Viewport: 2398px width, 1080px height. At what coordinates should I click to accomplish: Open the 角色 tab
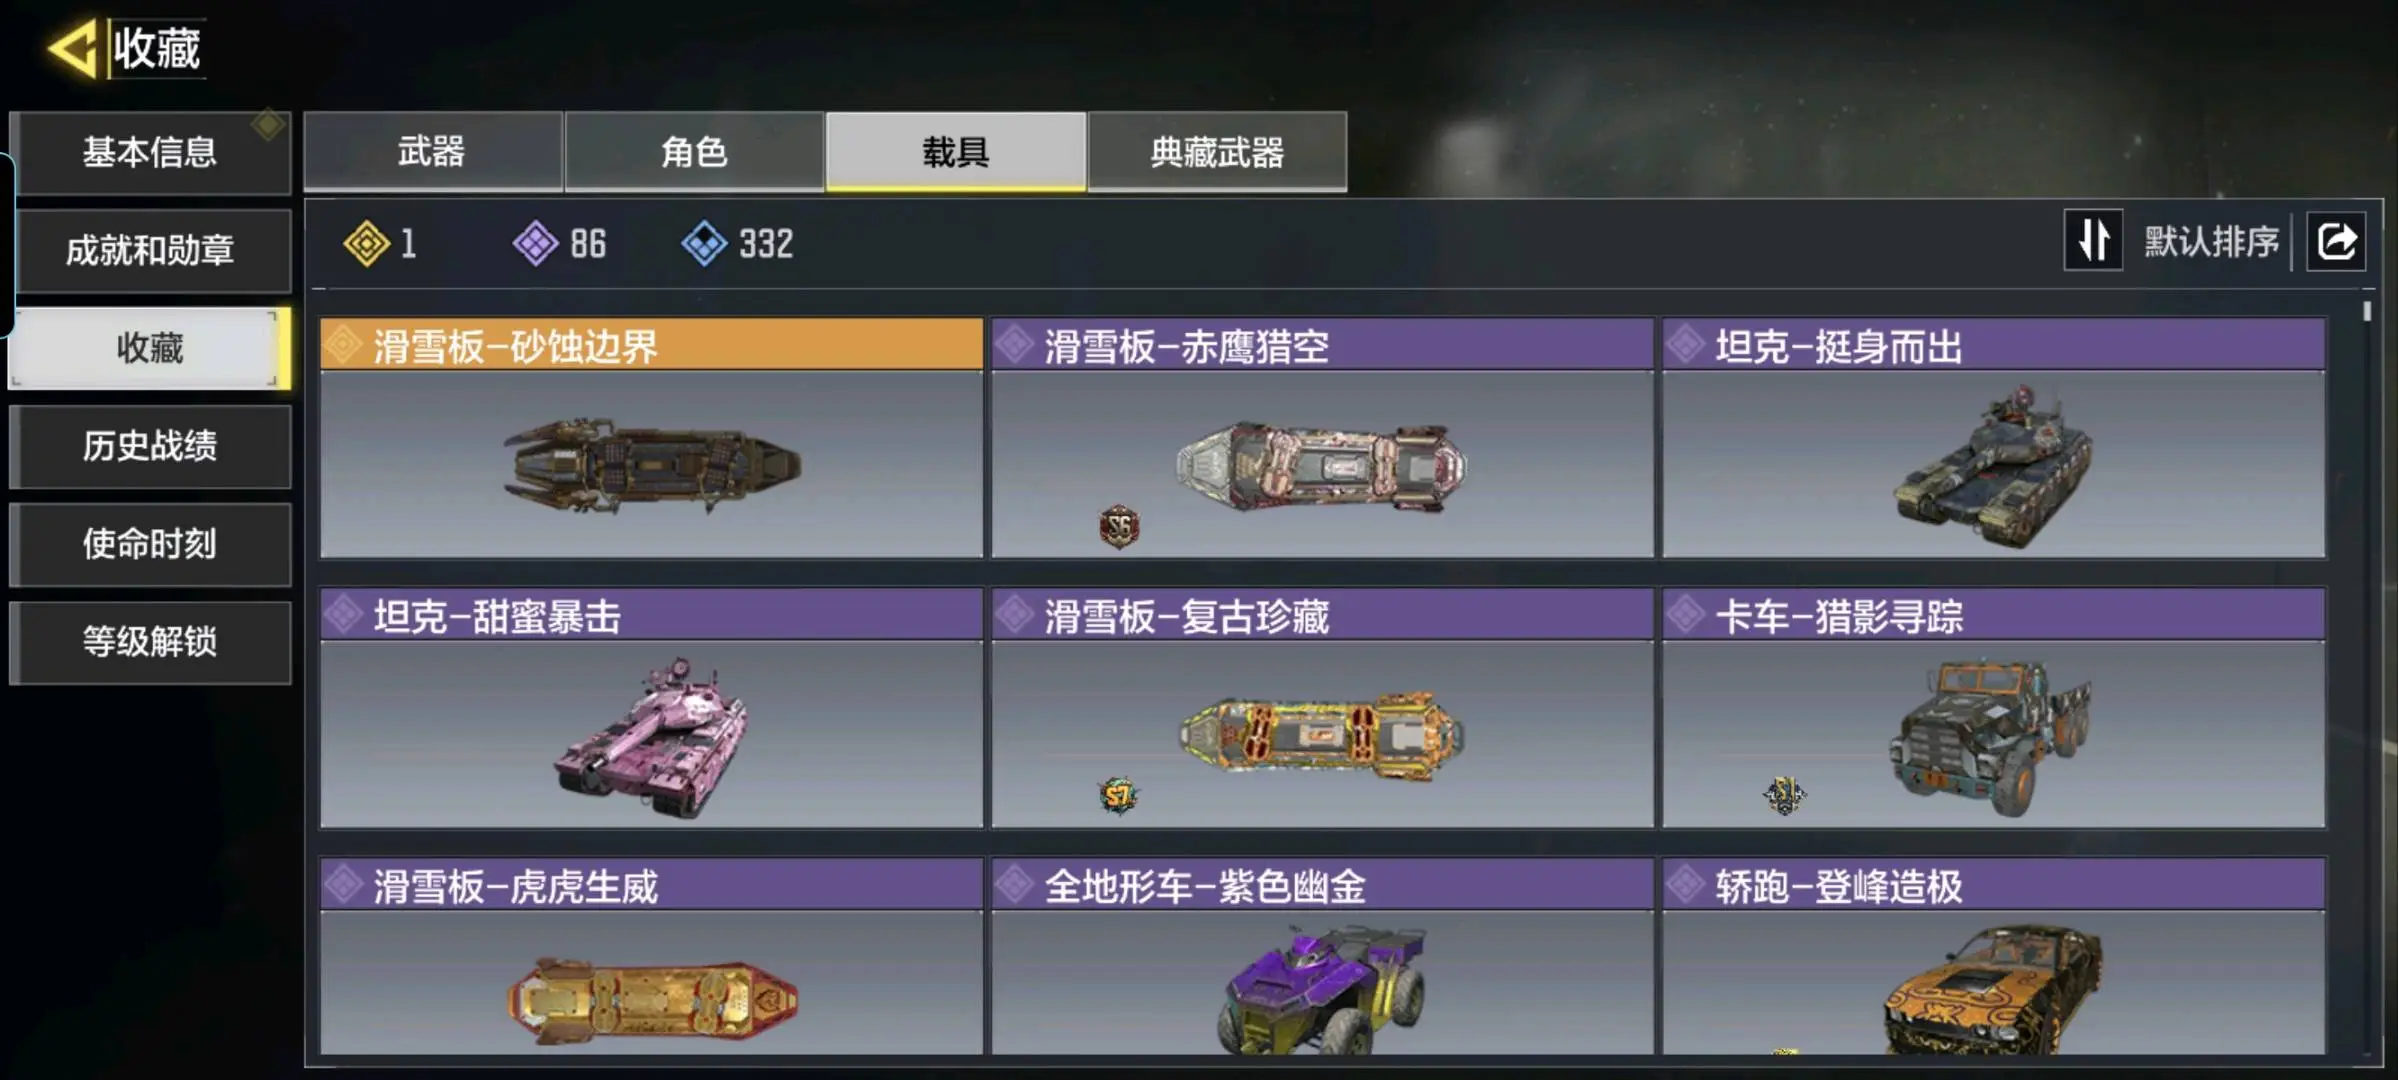click(x=694, y=152)
